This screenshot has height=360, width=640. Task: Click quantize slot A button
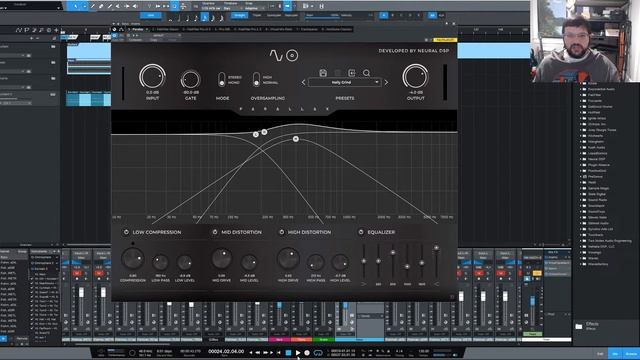click(384, 16)
